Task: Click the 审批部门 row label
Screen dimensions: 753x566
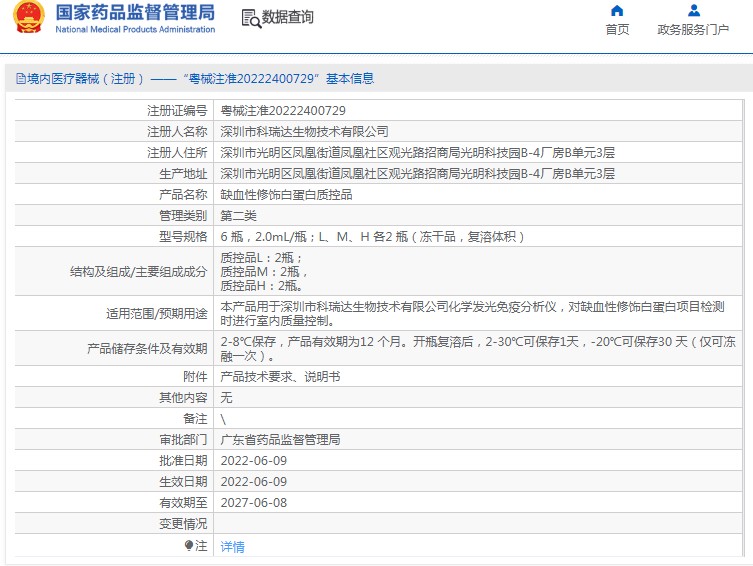Action: [183, 440]
